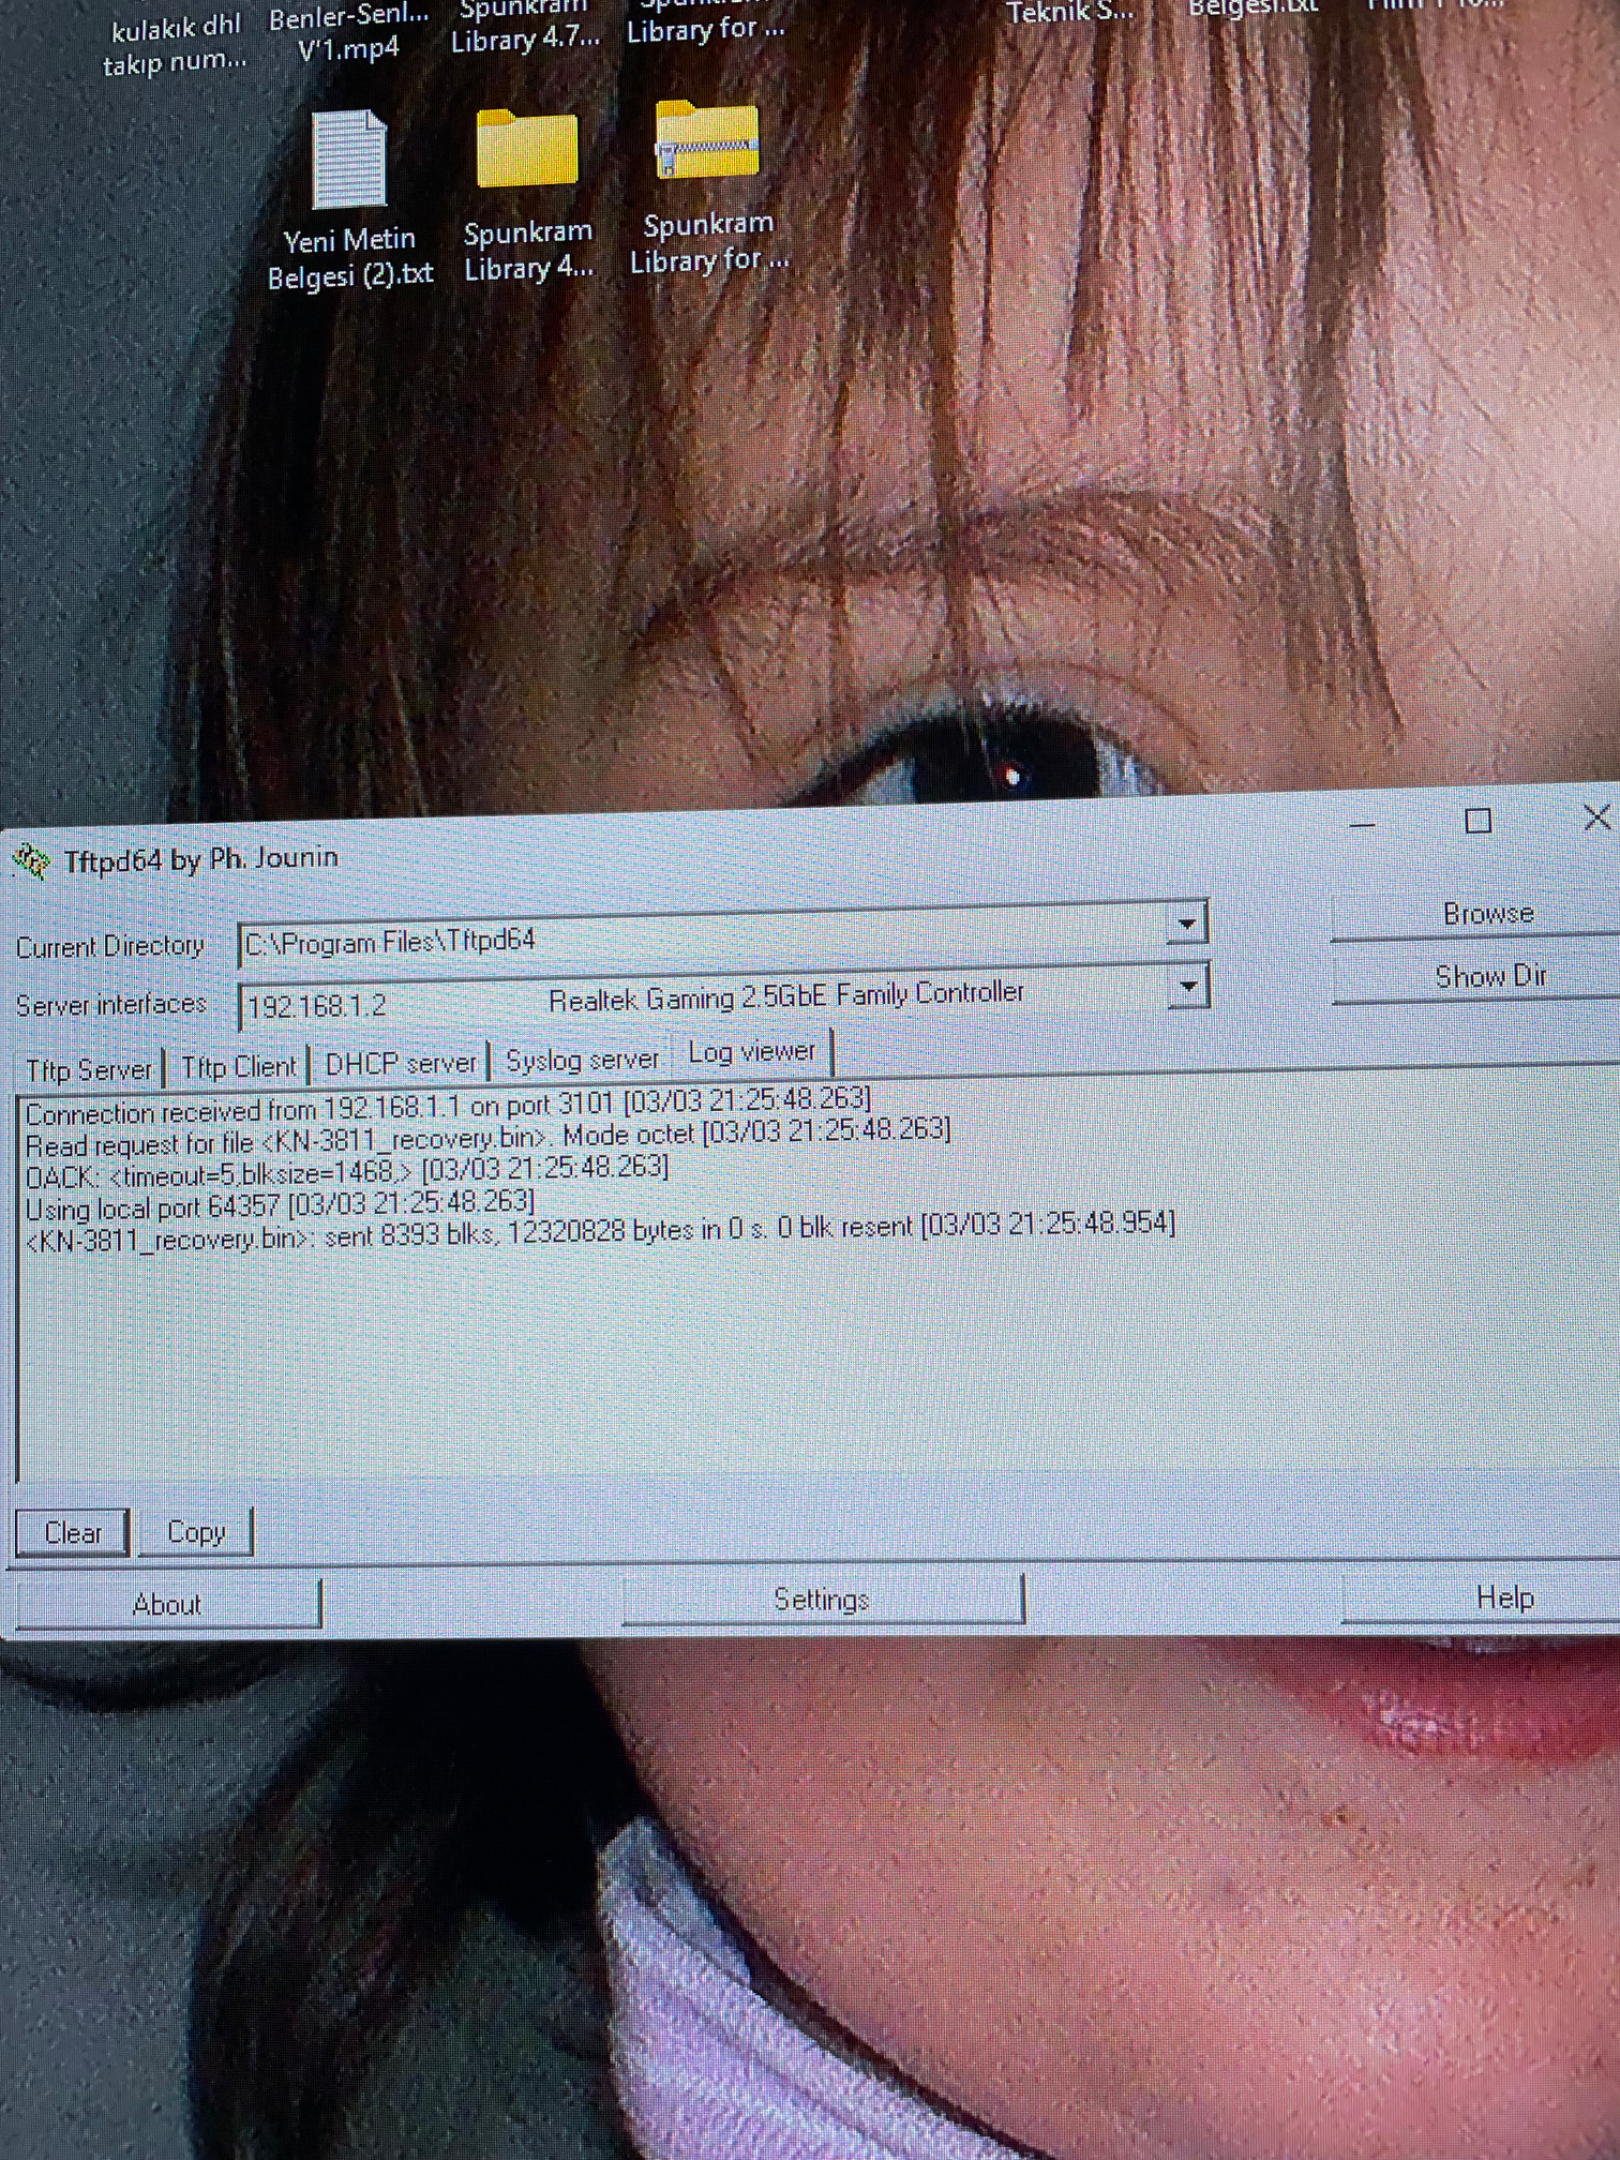Select the 'Connection received from 192.168.1.1' log line
This screenshot has height=2160, width=1620.
click(x=448, y=1106)
